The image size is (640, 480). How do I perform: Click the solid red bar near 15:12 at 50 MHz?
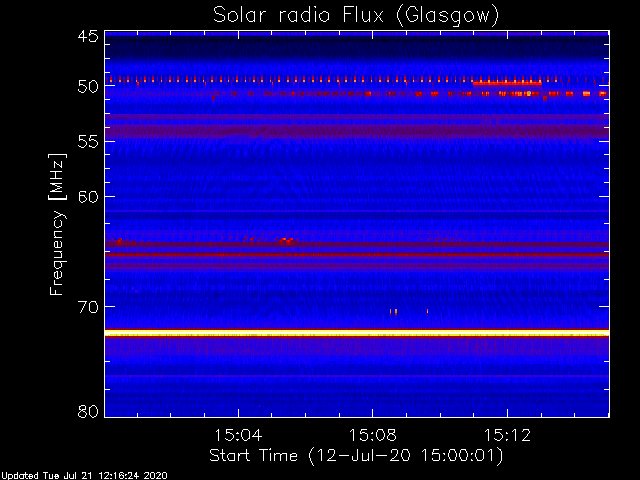[x=507, y=83]
